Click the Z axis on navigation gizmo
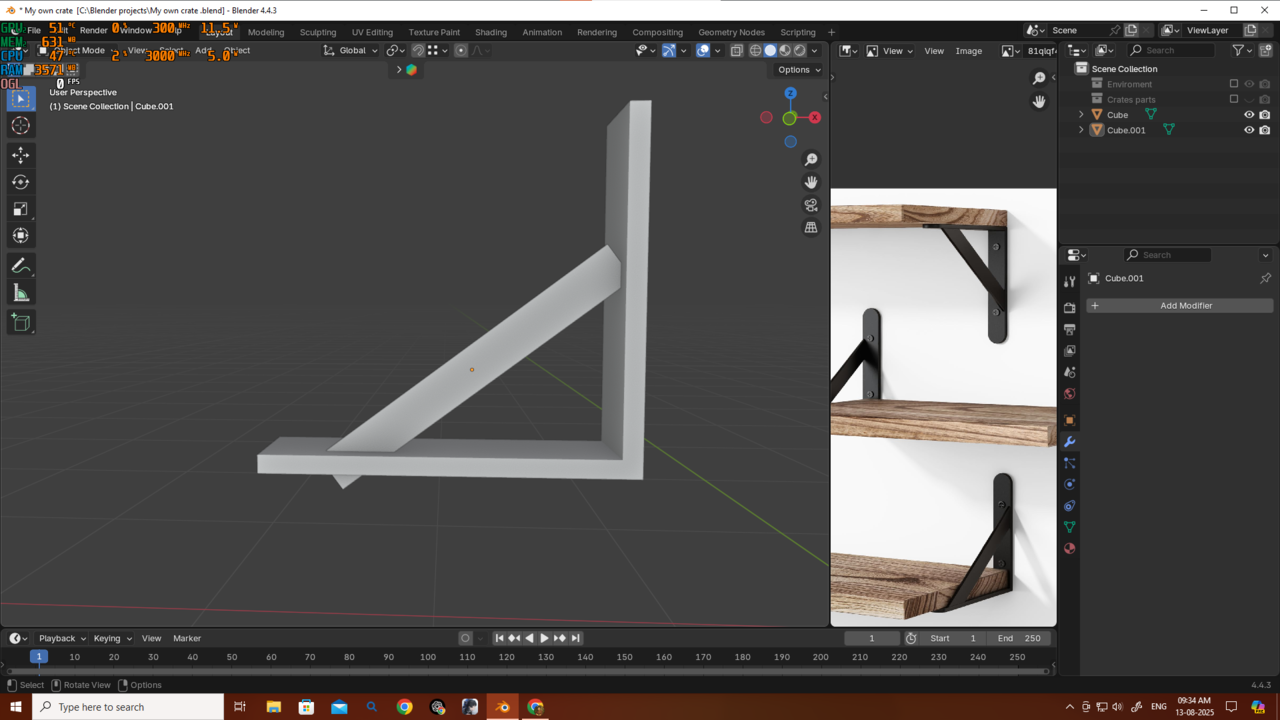The image size is (1280, 720). tap(790, 93)
